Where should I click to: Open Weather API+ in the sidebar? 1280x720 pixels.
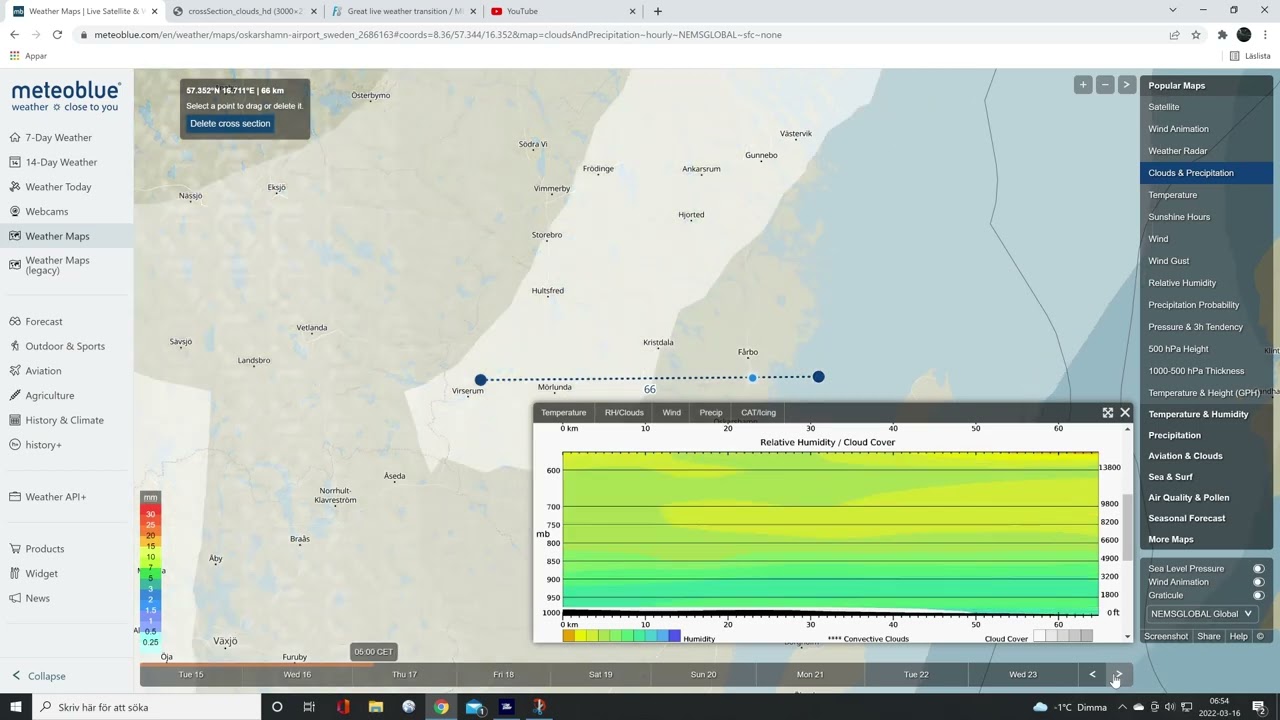click(x=55, y=497)
